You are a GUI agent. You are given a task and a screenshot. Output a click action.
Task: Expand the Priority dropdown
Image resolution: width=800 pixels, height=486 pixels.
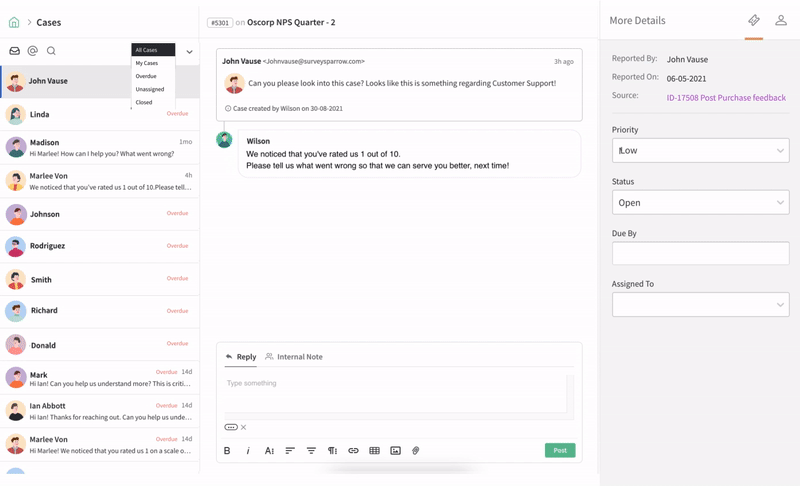click(700, 151)
